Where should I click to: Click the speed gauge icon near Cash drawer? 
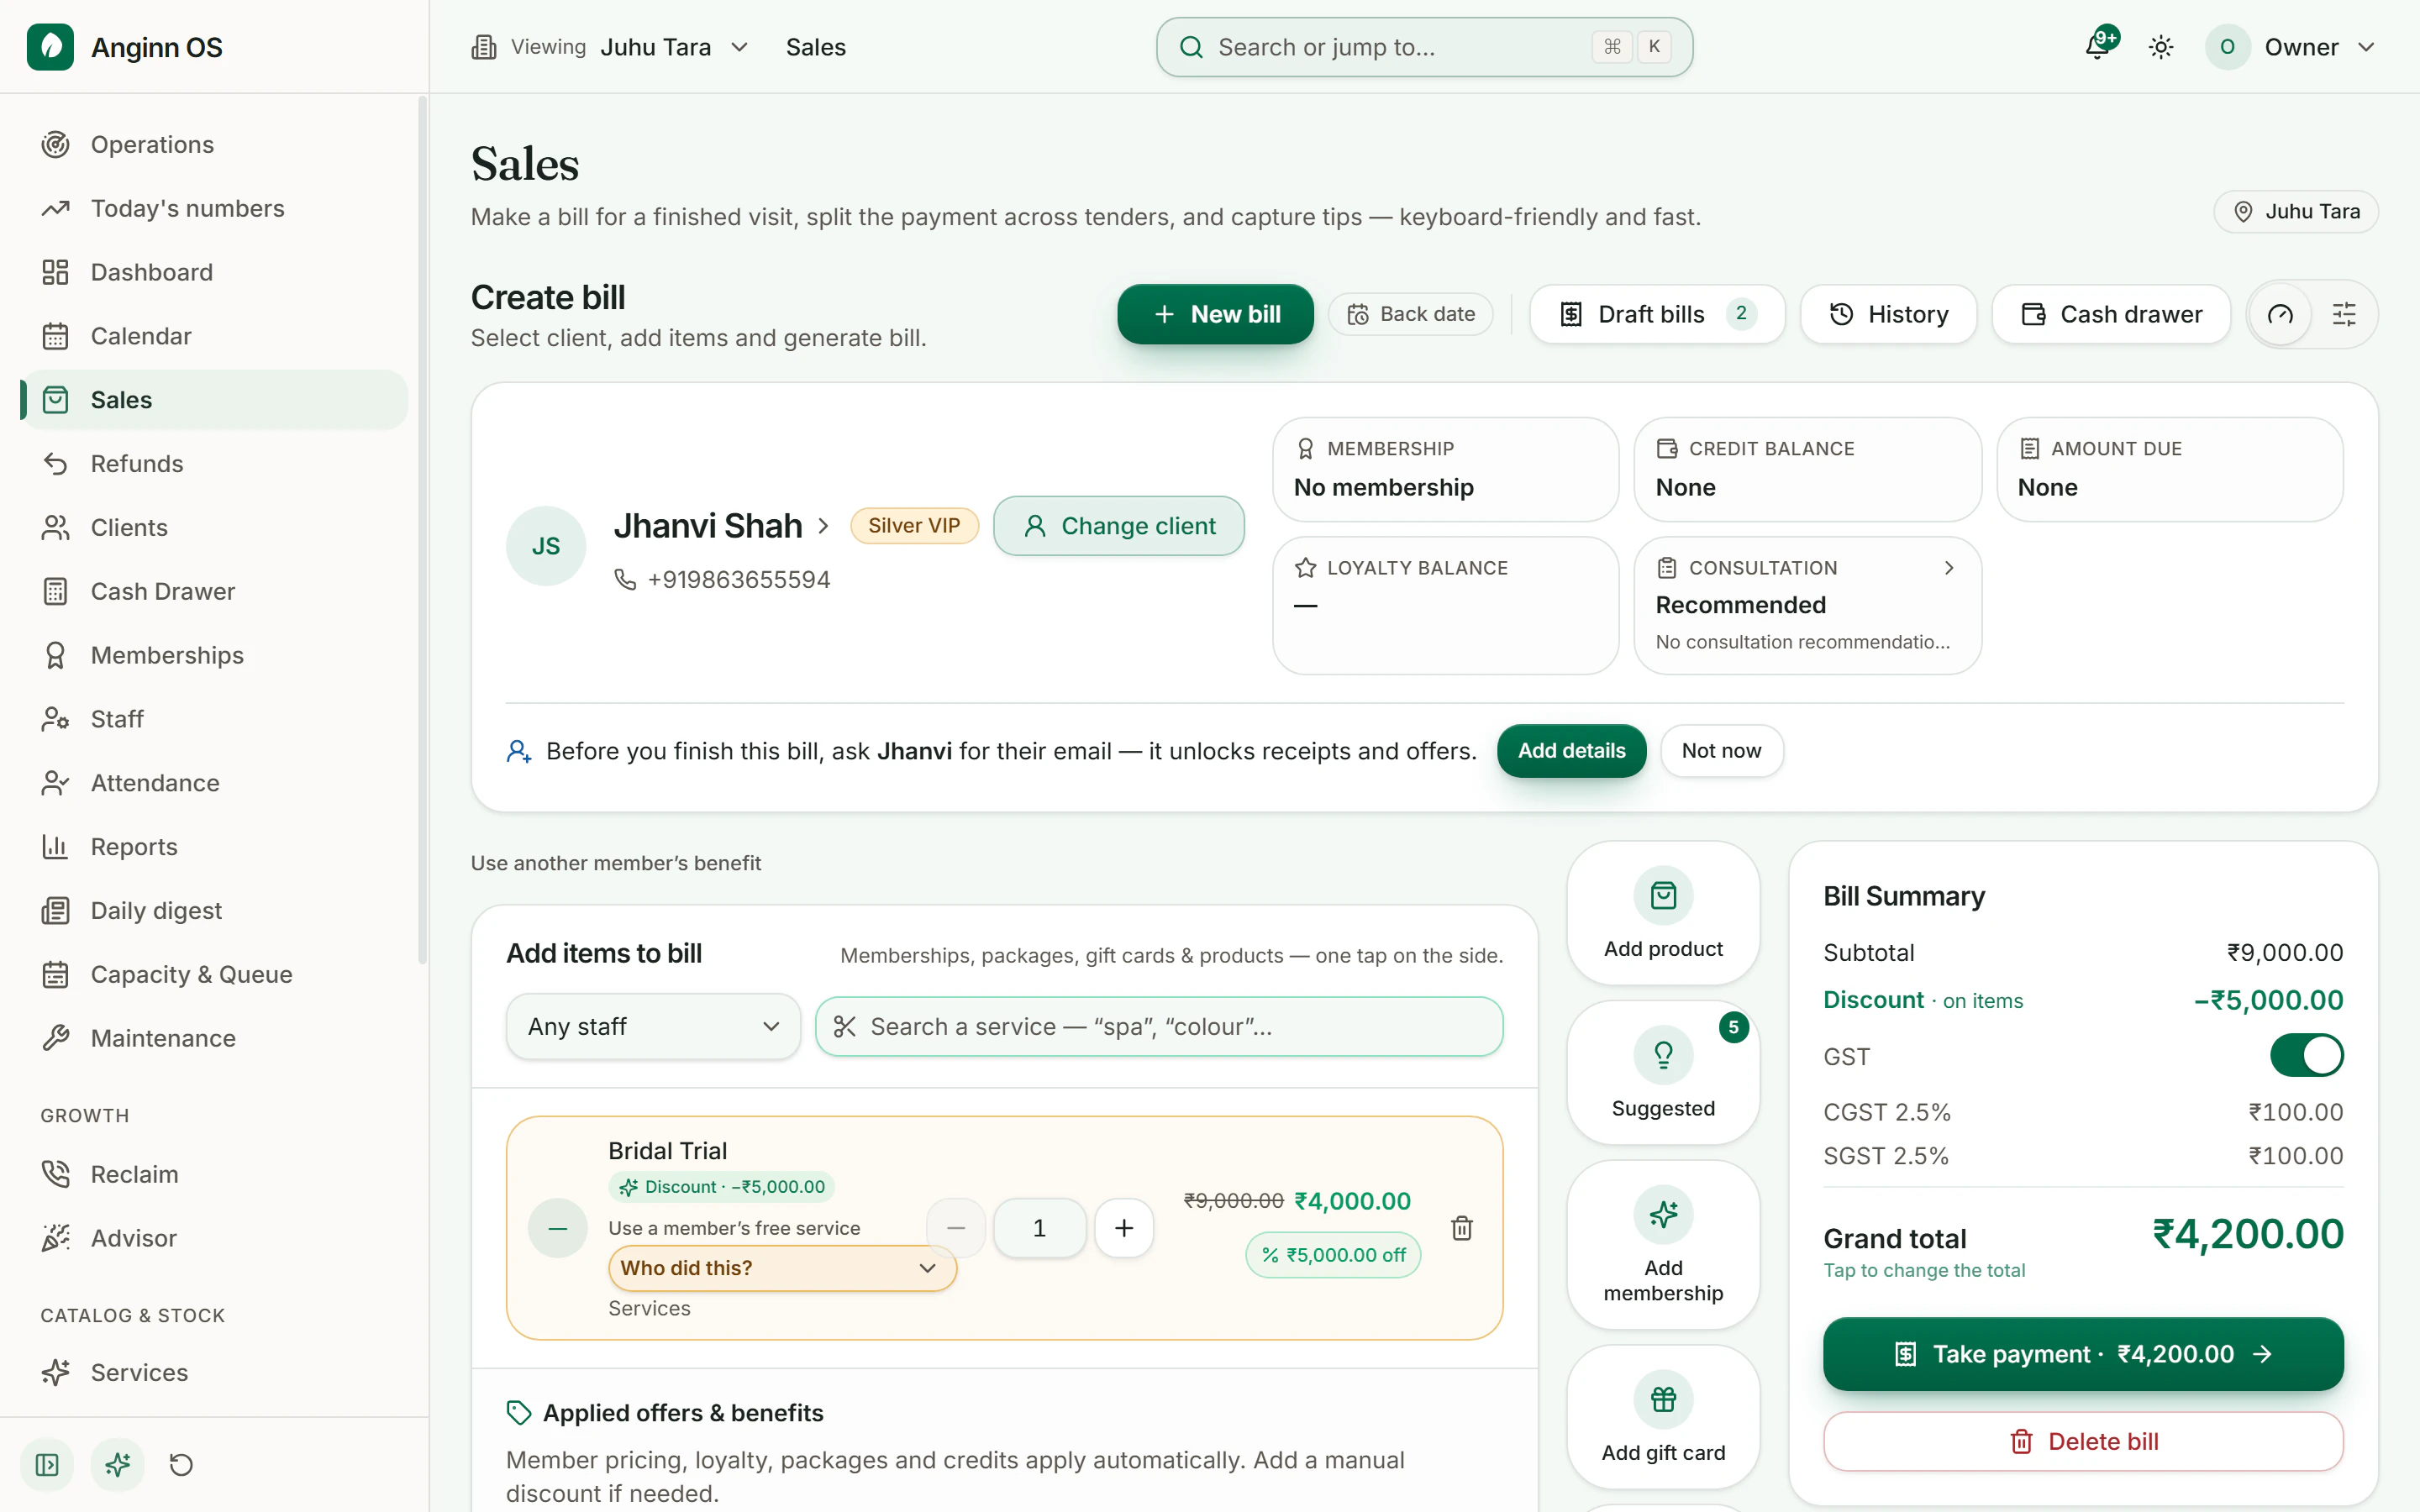(2280, 314)
